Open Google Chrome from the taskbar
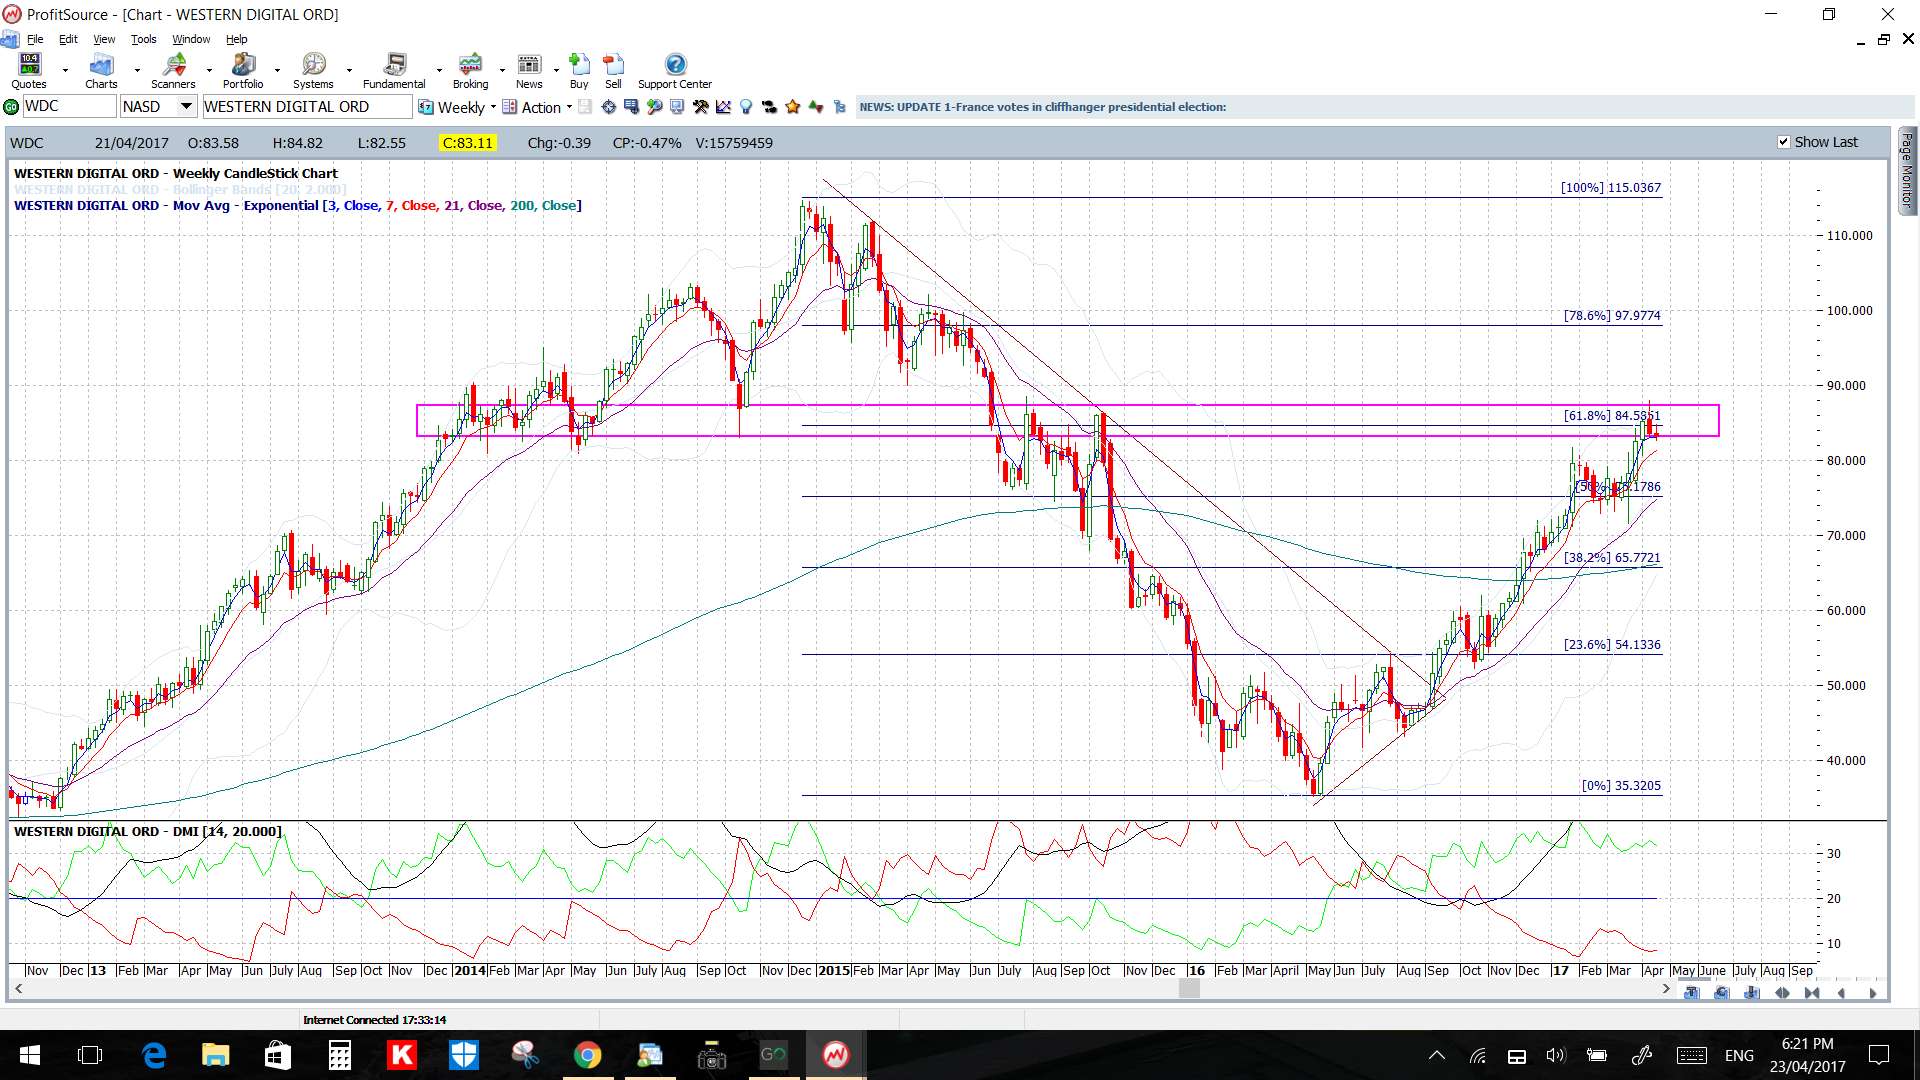 587,1055
